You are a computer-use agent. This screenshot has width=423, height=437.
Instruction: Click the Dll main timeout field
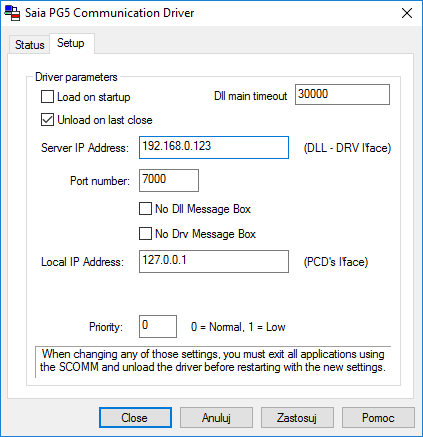coord(342,94)
